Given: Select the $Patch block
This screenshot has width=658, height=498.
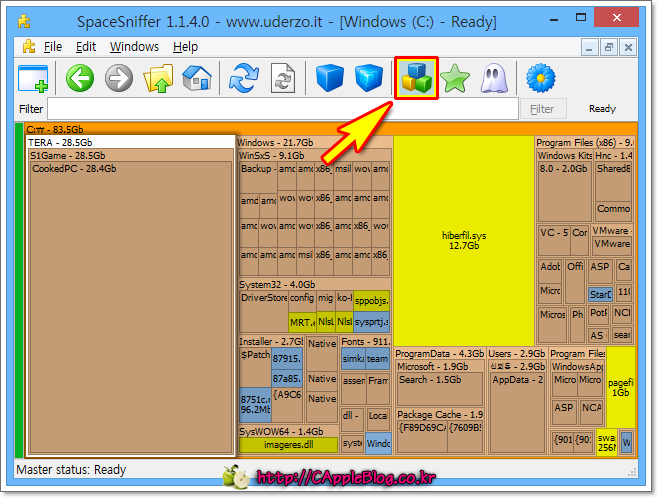Looking at the screenshot, I should 256,367.
